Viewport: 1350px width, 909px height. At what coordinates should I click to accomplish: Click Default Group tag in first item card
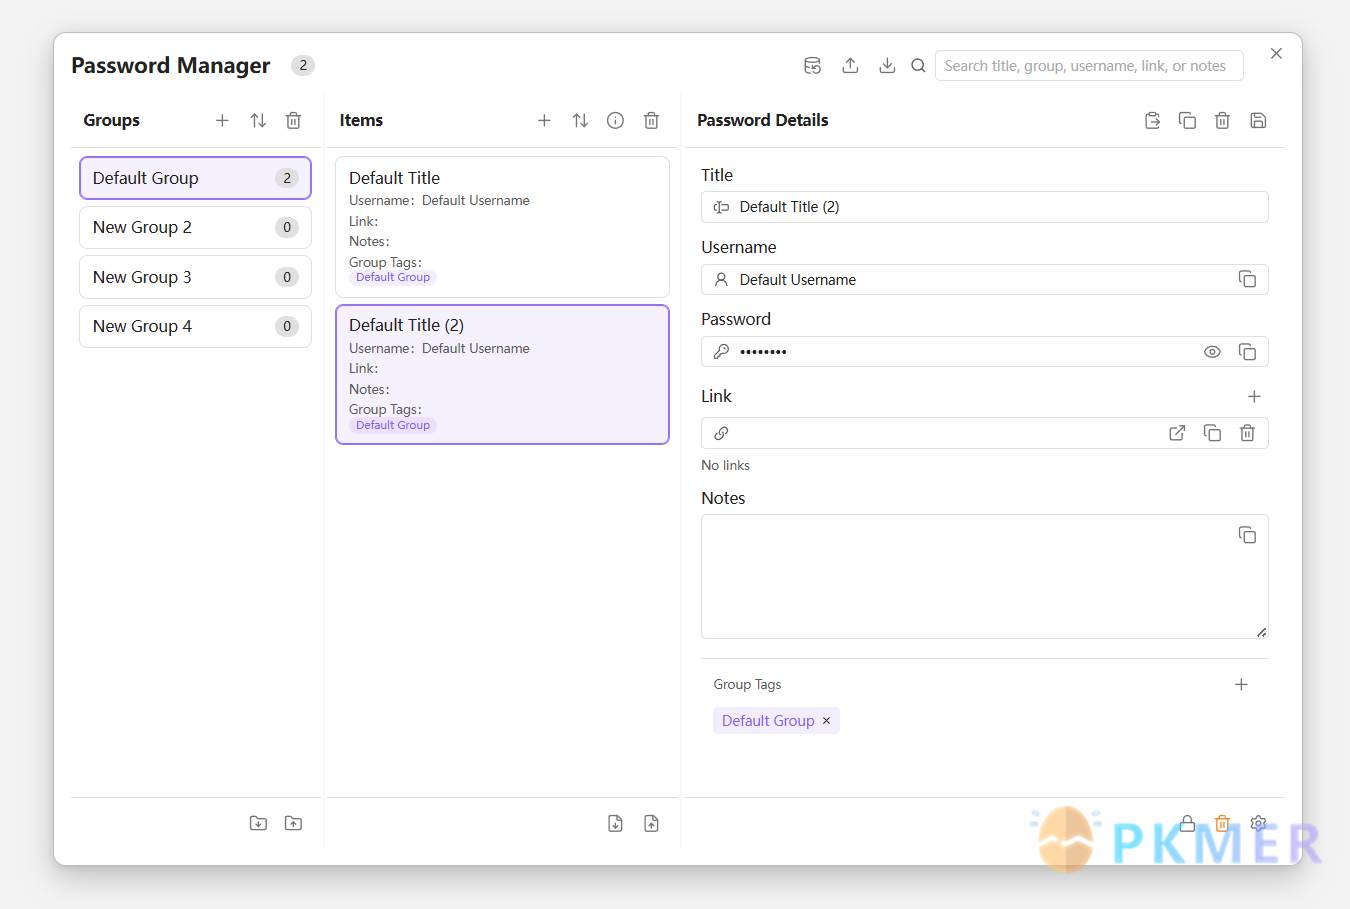[393, 277]
